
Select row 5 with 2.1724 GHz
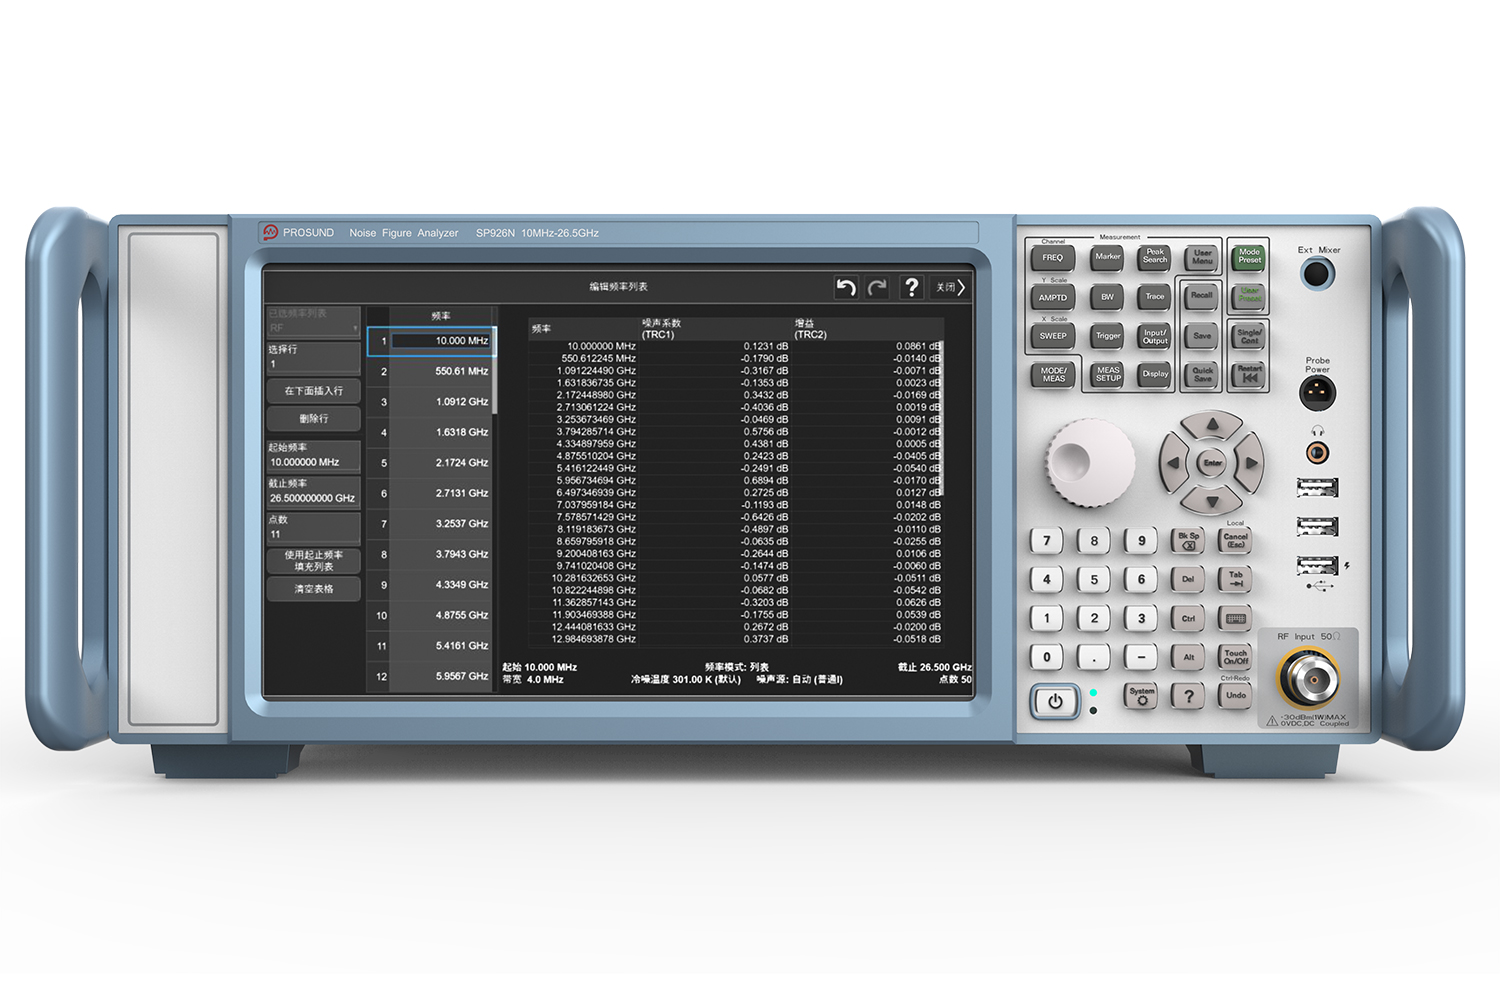coord(440,463)
